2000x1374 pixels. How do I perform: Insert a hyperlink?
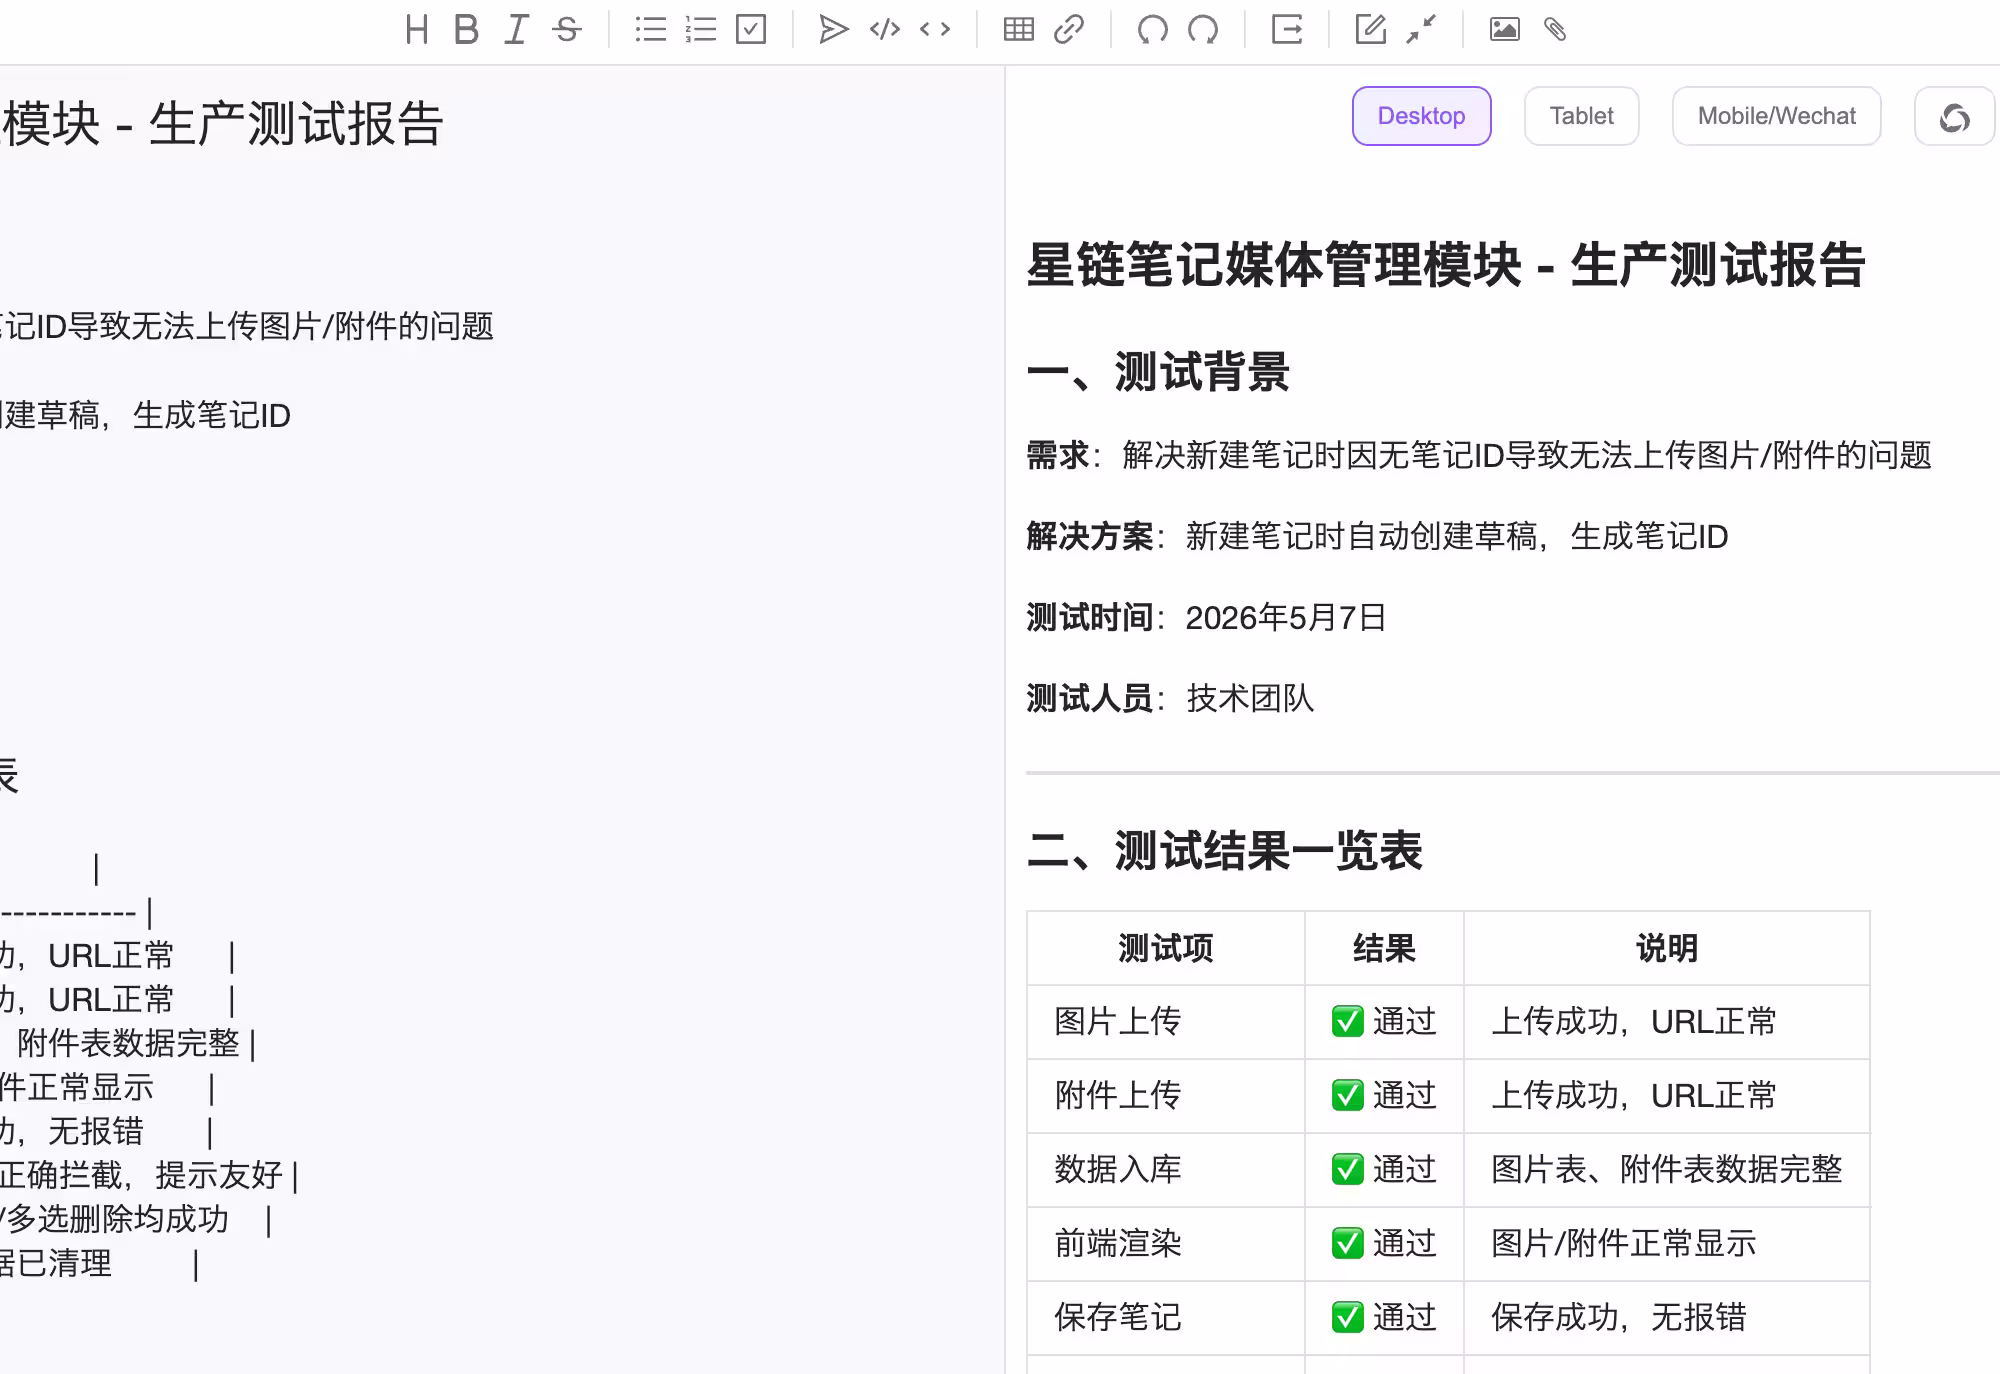coord(1069,30)
